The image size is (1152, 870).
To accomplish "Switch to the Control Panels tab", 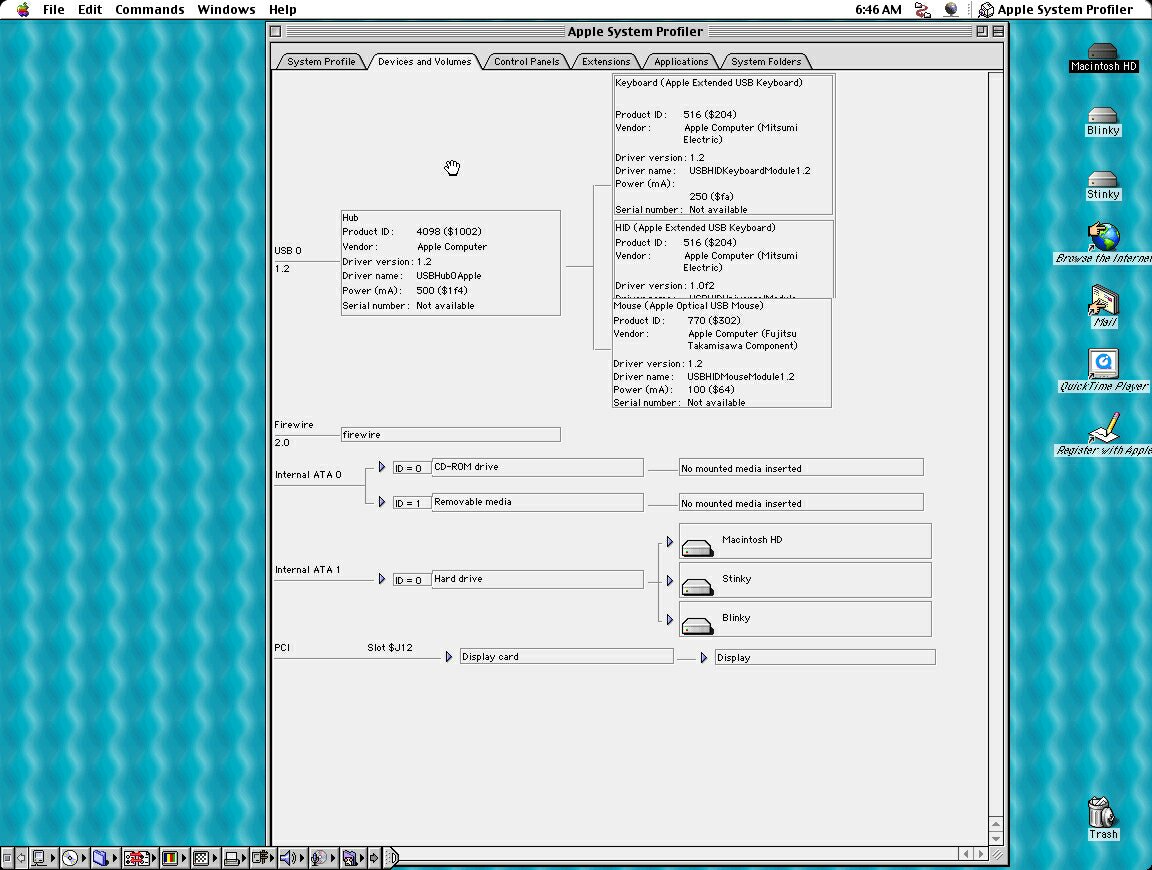I will point(526,62).
